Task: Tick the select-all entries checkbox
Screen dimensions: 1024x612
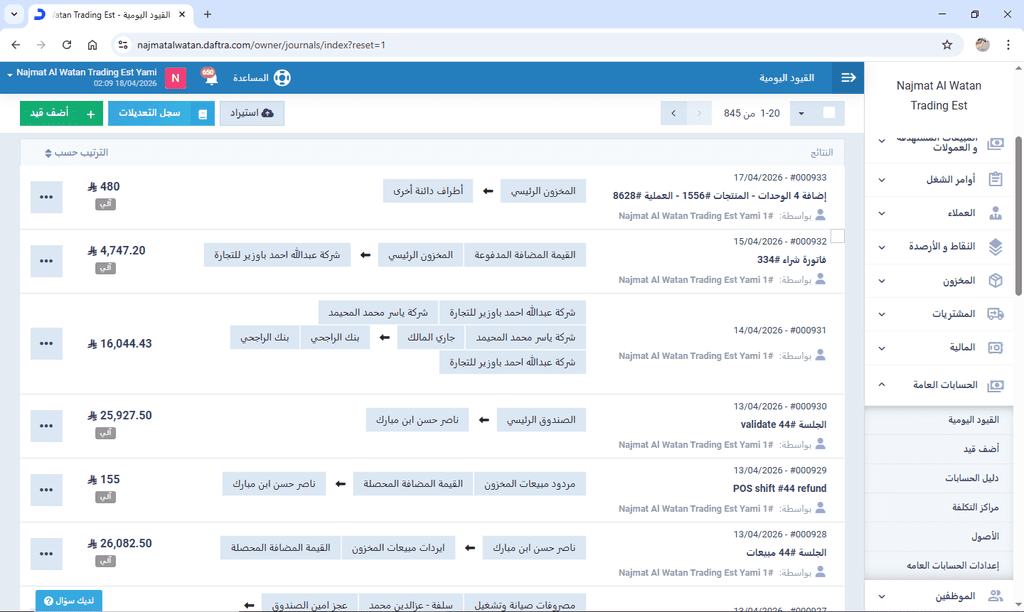Action: point(829,113)
